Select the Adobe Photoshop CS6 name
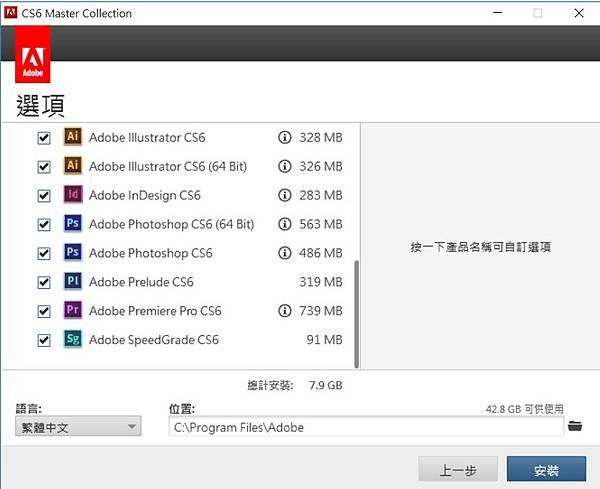This screenshot has width=600, height=489. click(150, 253)
